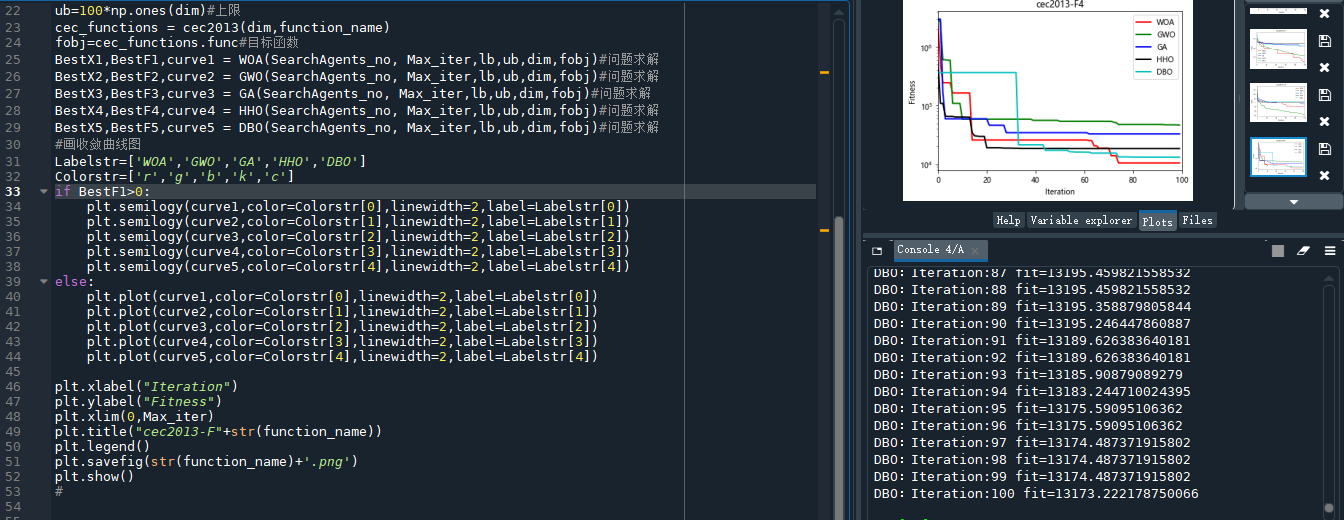Switch to the Files tab
This screenshot has width=1344, height=520.
pyautogui.click(x=1196, y=220)
